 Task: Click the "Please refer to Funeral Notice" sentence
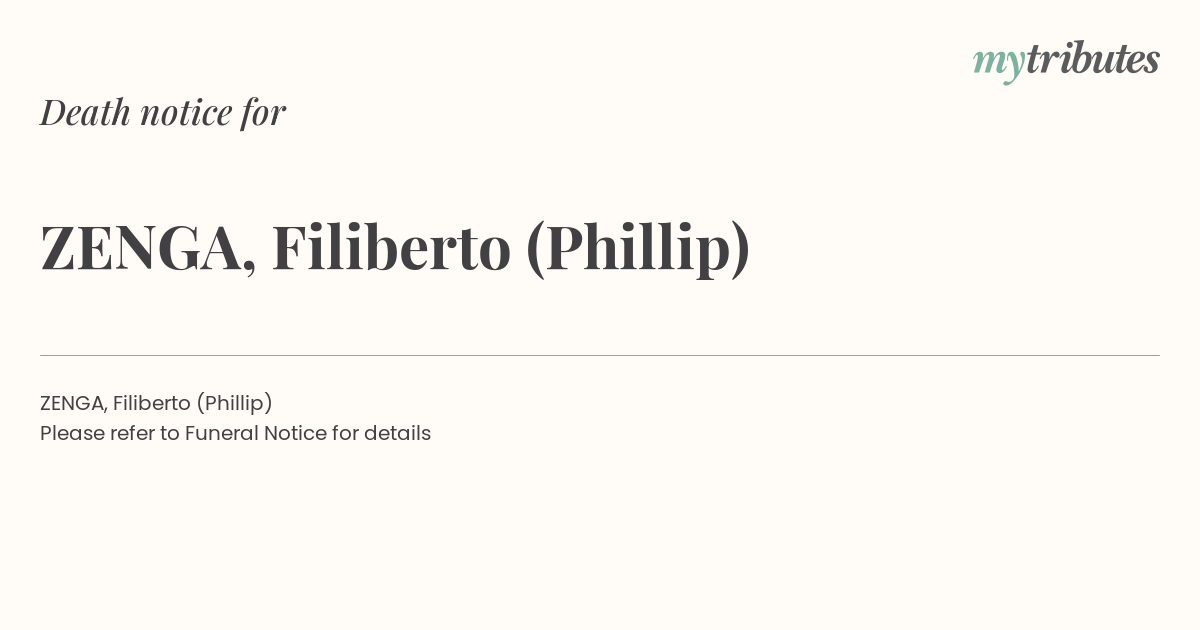(235, 434)
